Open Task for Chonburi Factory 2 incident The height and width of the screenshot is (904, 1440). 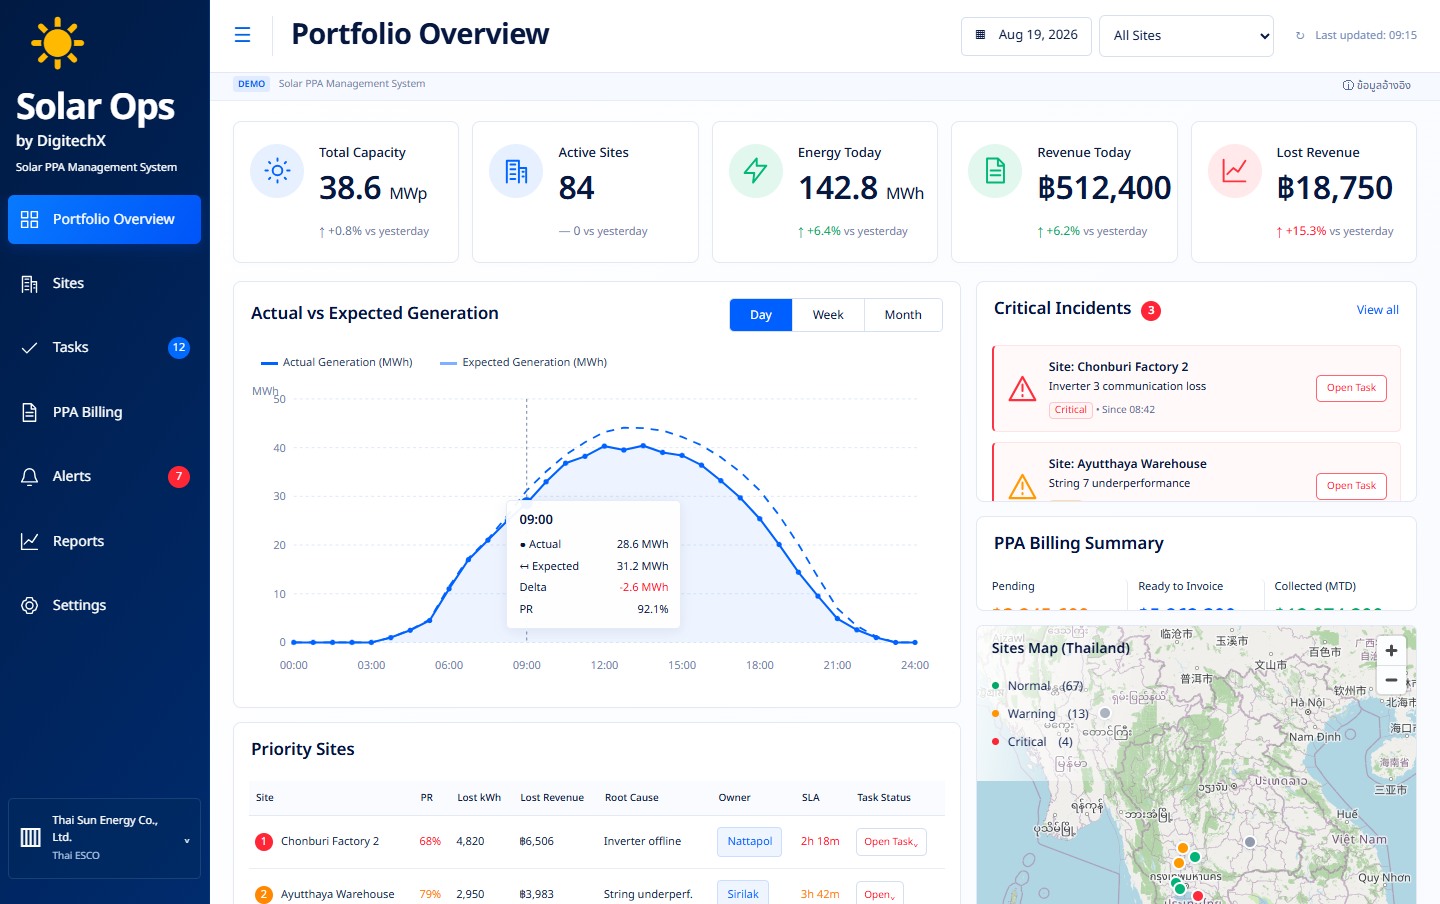point(1351,388)
